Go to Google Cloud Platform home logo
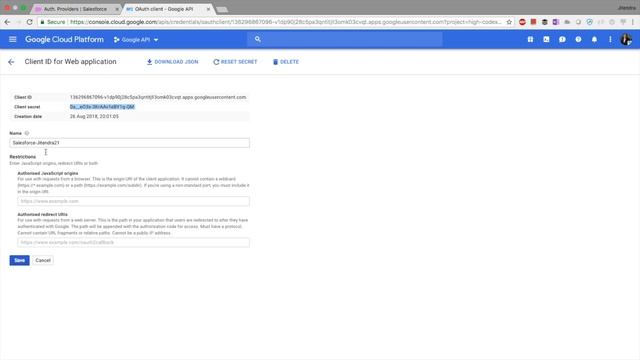 [x=64, y=40]
